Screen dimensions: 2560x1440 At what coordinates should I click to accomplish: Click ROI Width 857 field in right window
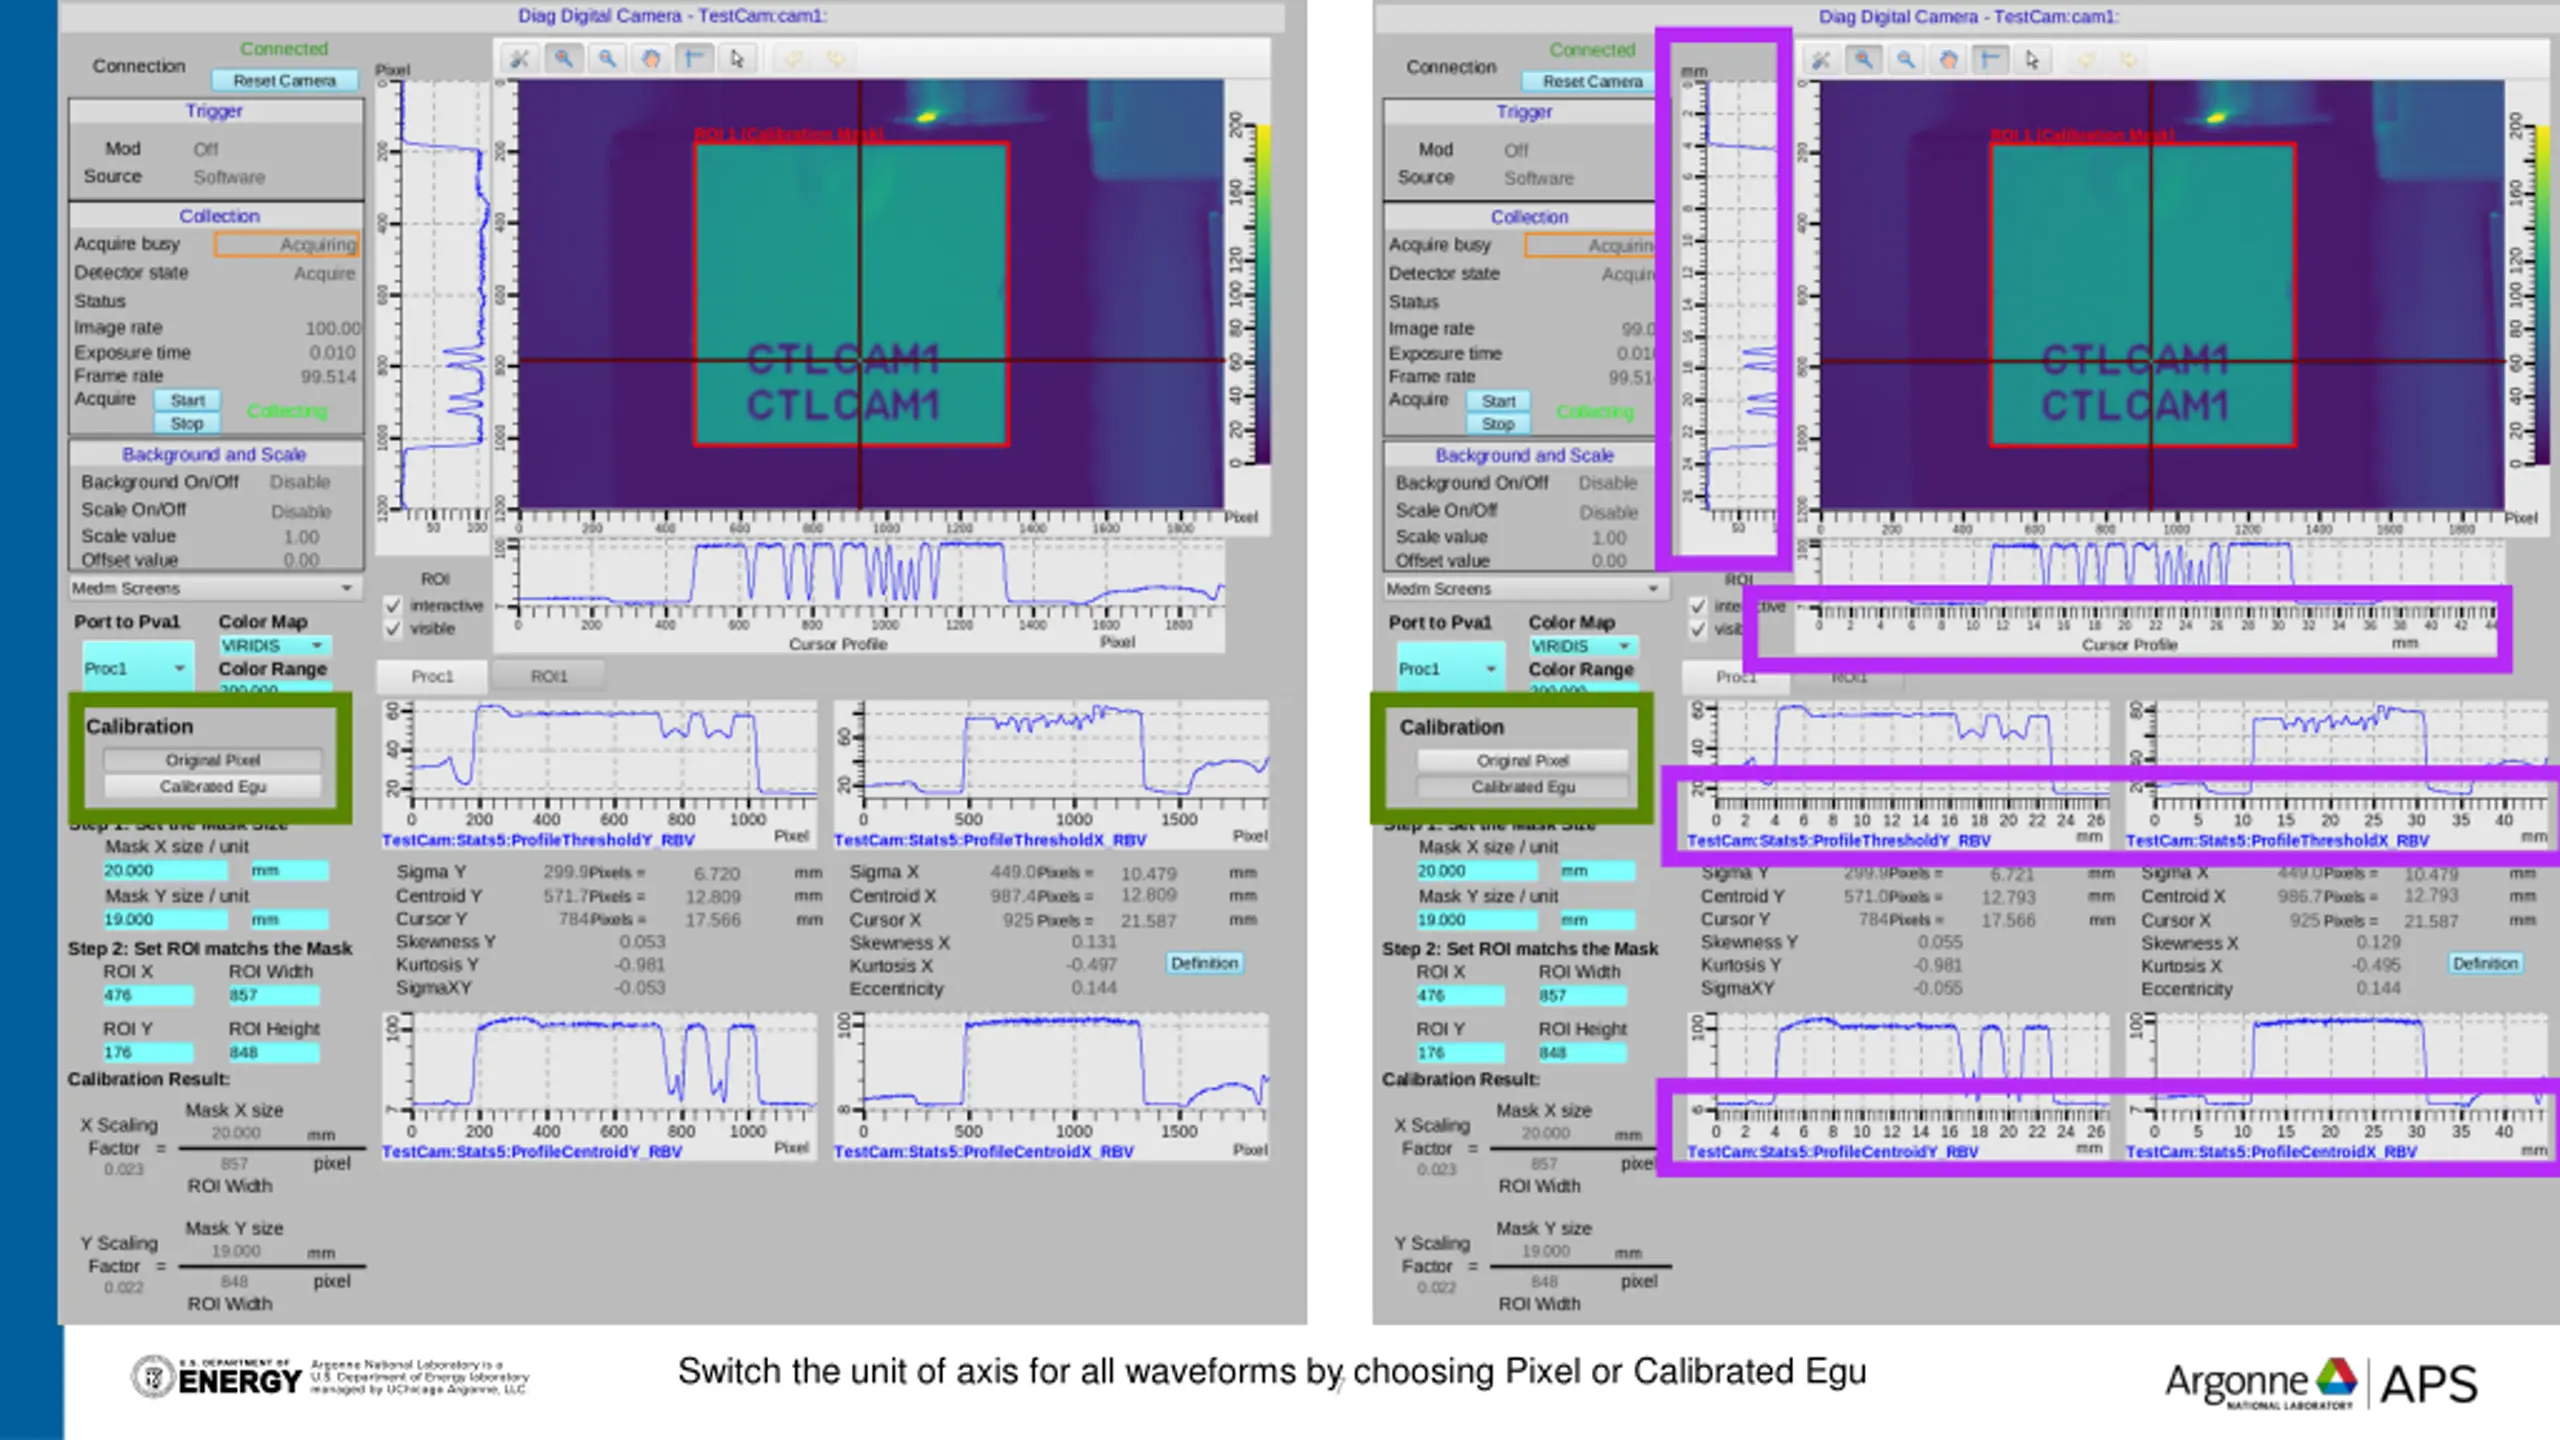(1583, 996)
